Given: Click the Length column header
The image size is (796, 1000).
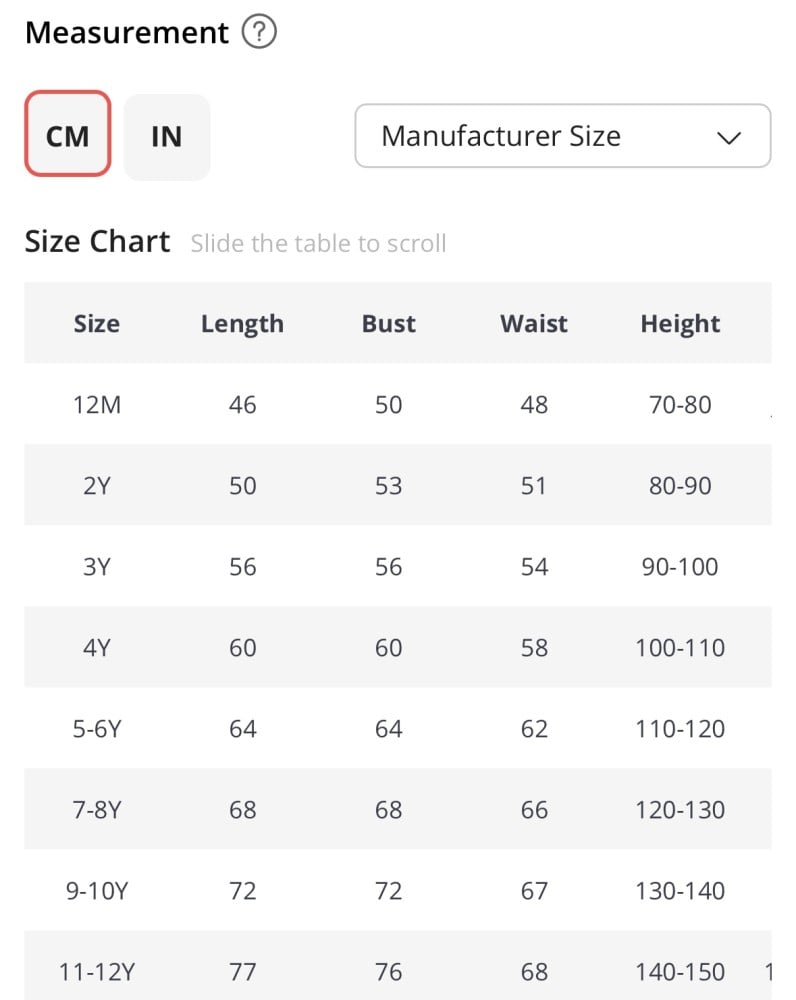Looking at the screenshot, I should tap(242, 324).
